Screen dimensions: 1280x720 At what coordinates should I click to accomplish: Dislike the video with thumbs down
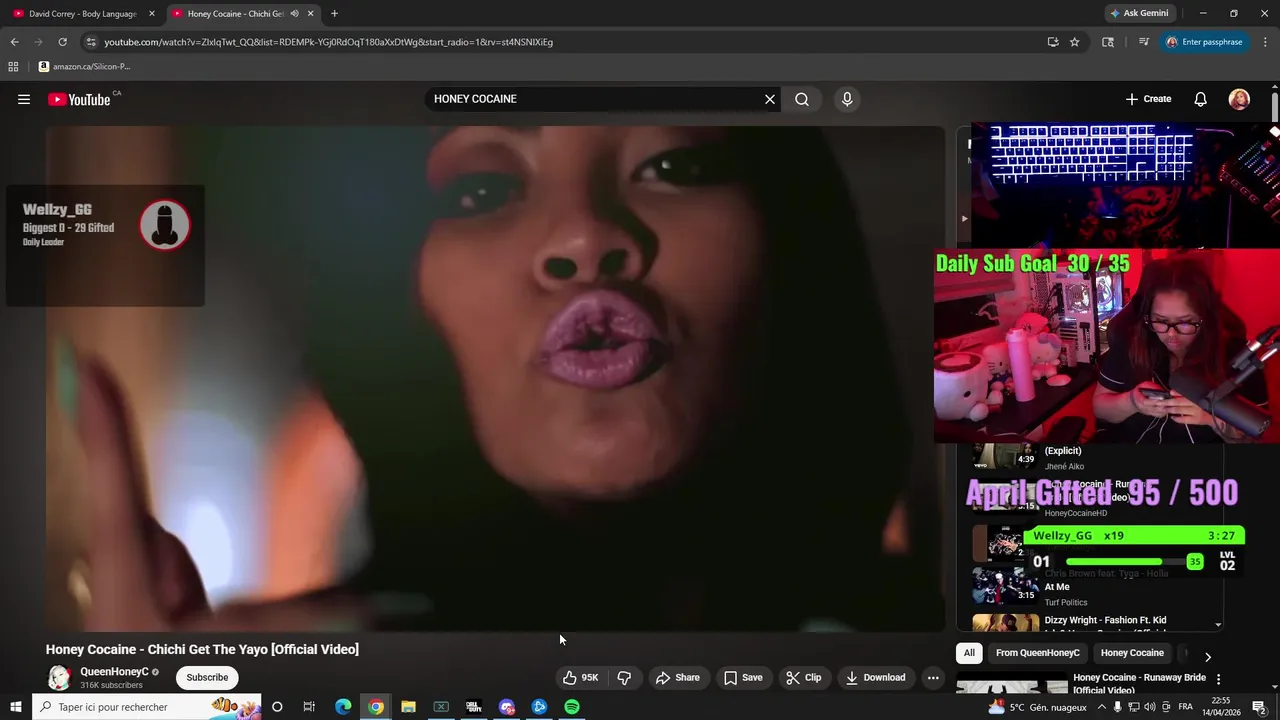pyautogui.click(x=624, y=677)
